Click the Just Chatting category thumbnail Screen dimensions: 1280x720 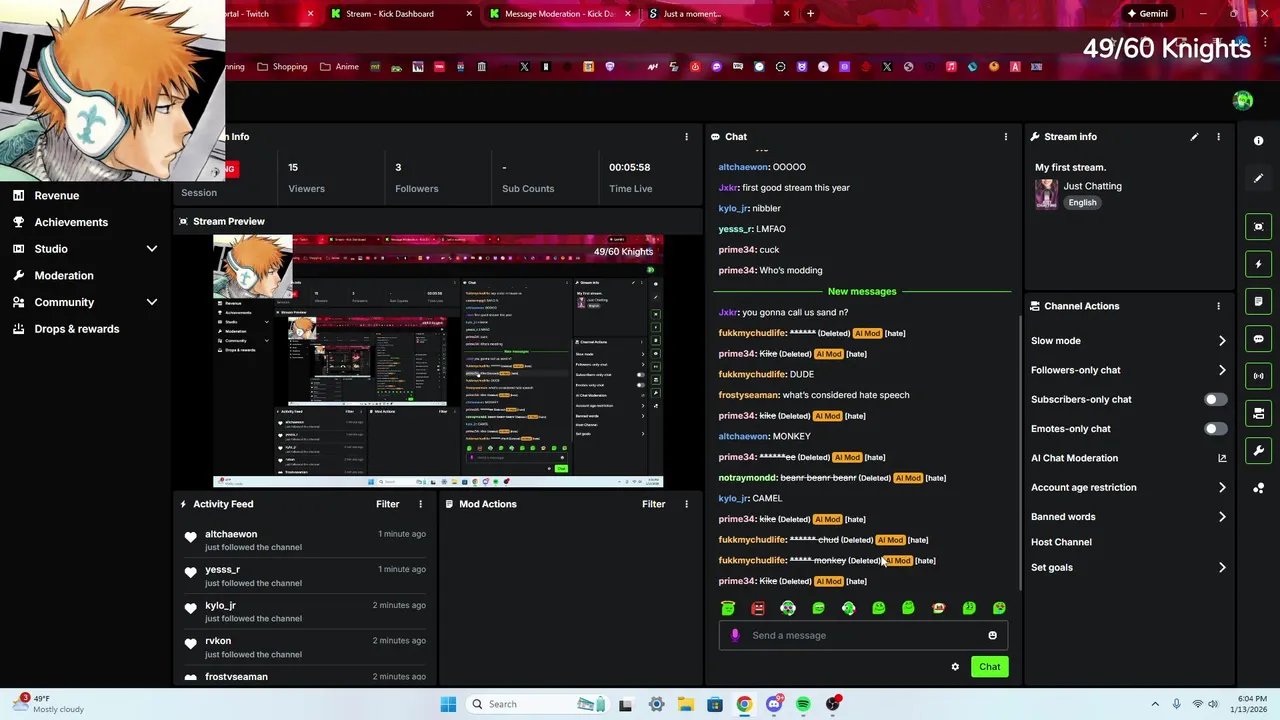[1046, 194]
